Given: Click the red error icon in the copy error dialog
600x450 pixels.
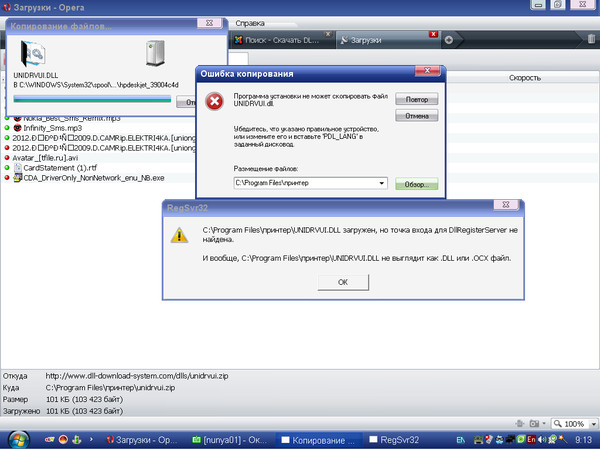Looking at the screenshot, I should point(214,102).
